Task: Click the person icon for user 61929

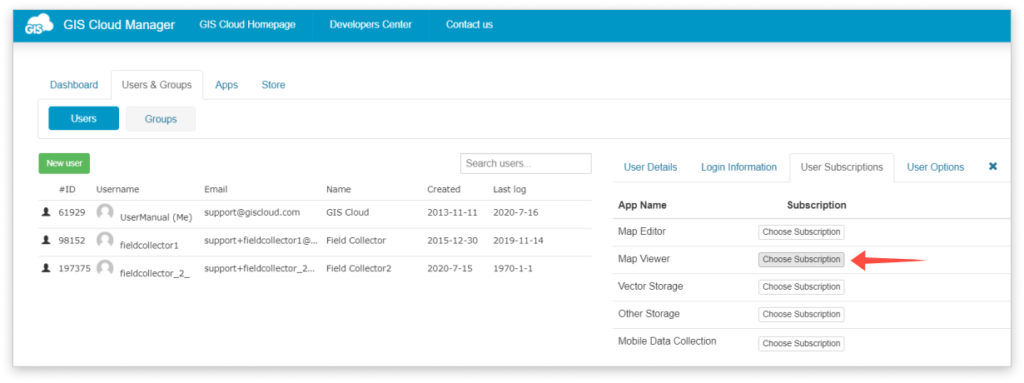Action: 46,212
